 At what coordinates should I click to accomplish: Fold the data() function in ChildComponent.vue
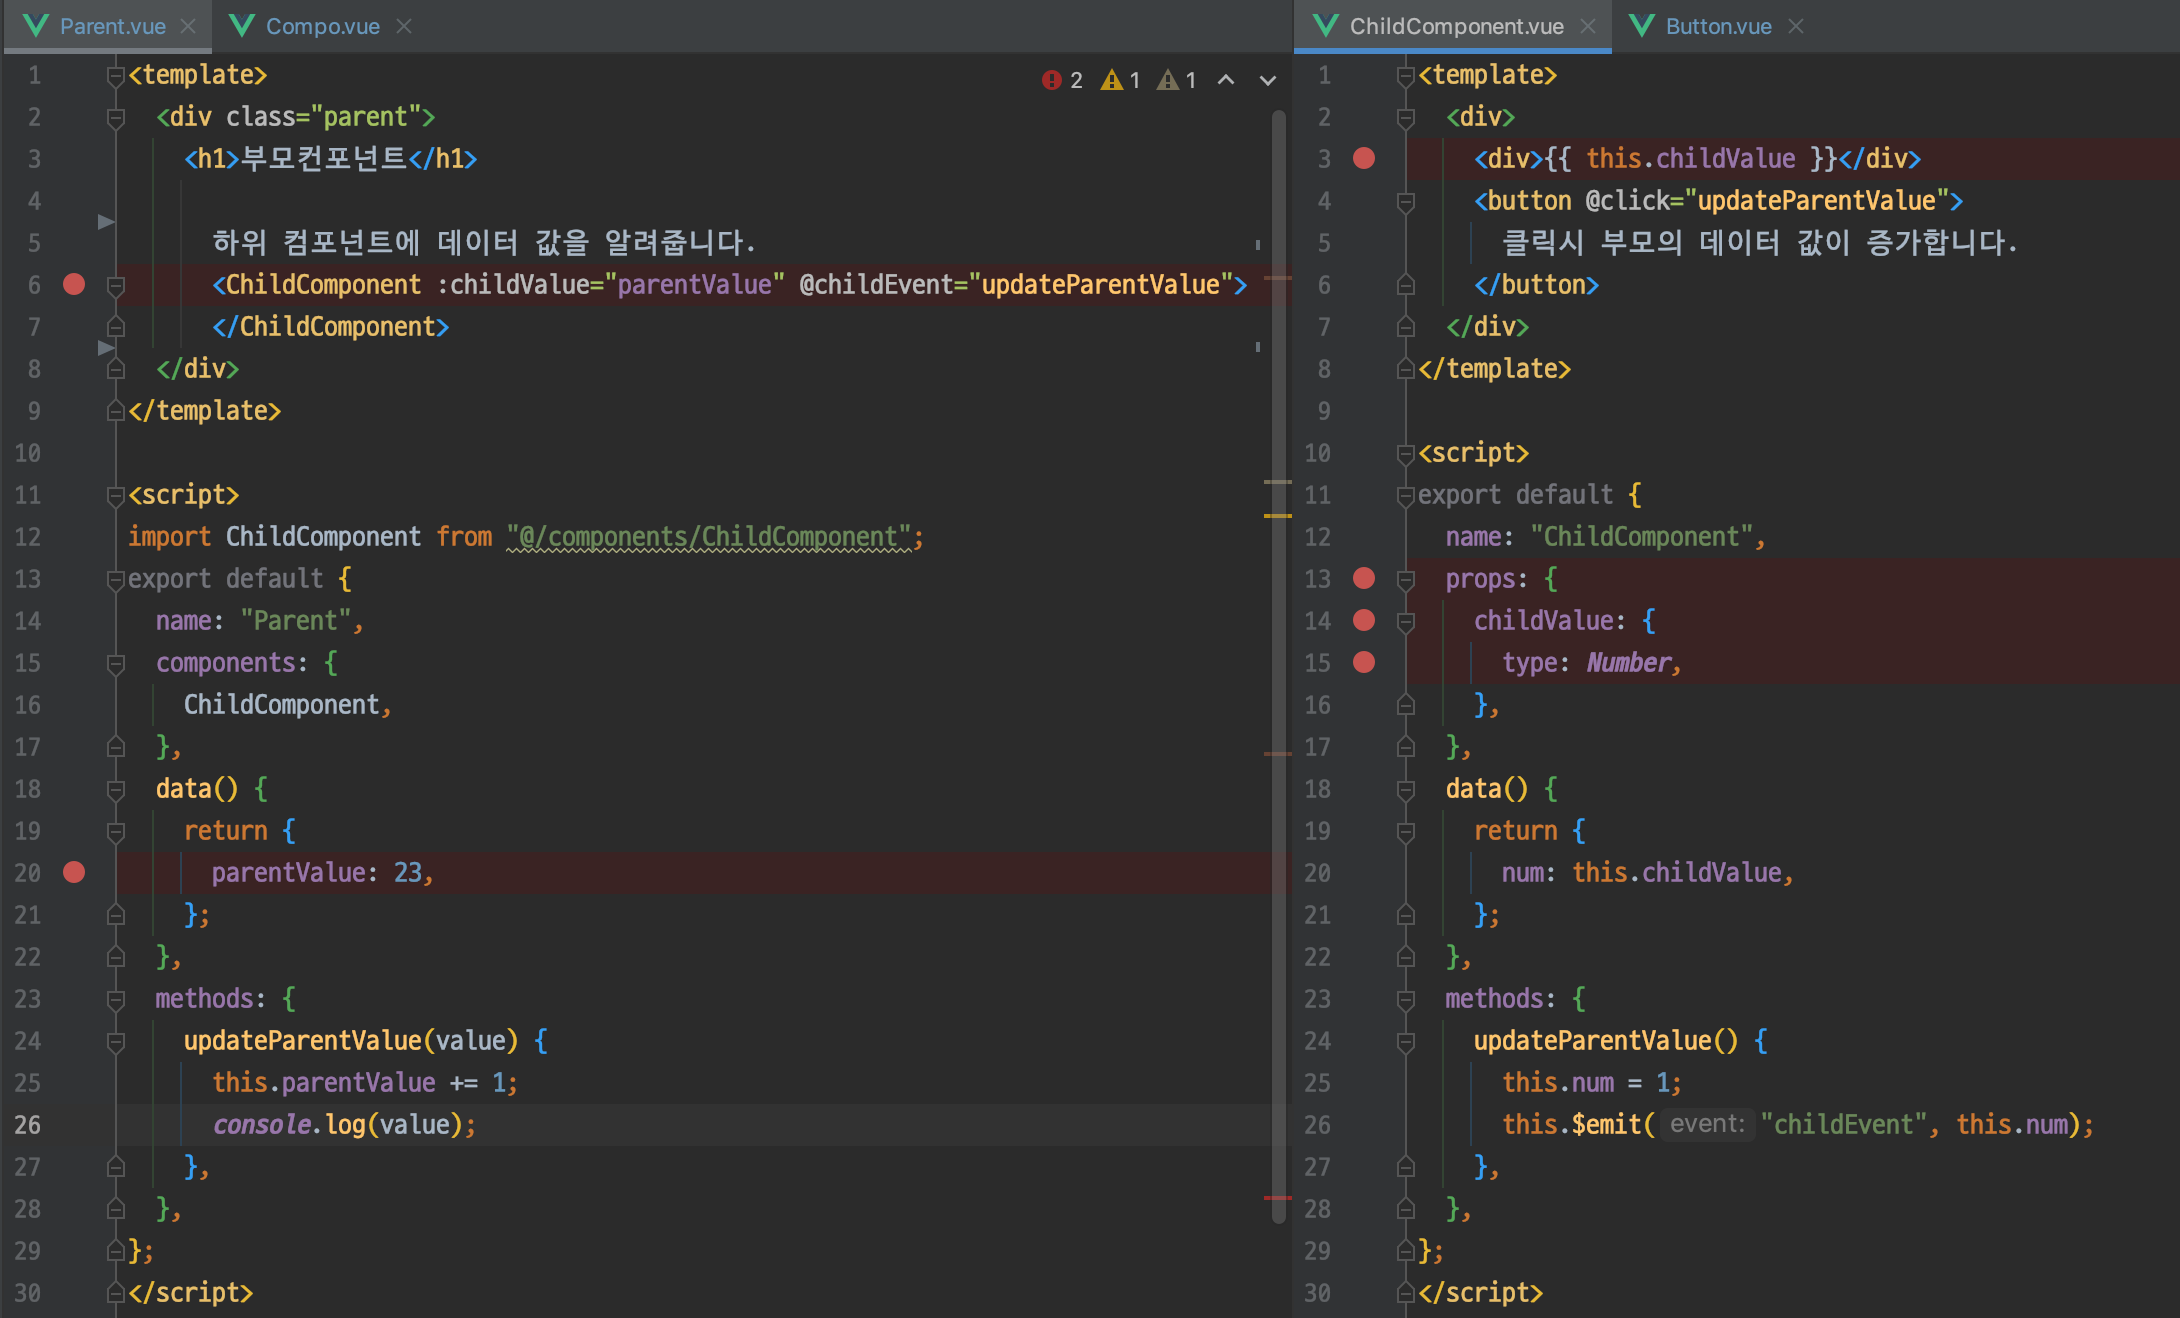1406,789
